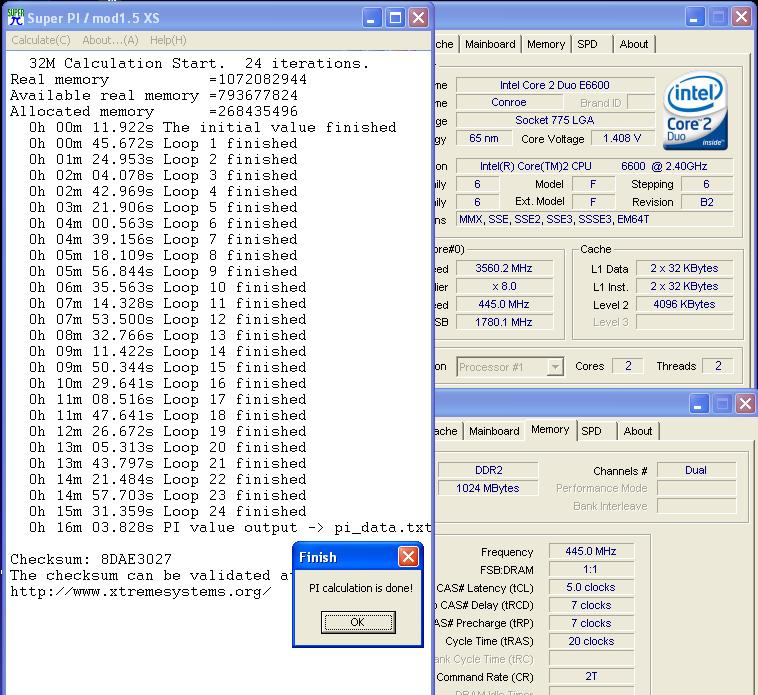Click the processor name field Intel Core 2 Duo E6600

[x=555, y=85]
